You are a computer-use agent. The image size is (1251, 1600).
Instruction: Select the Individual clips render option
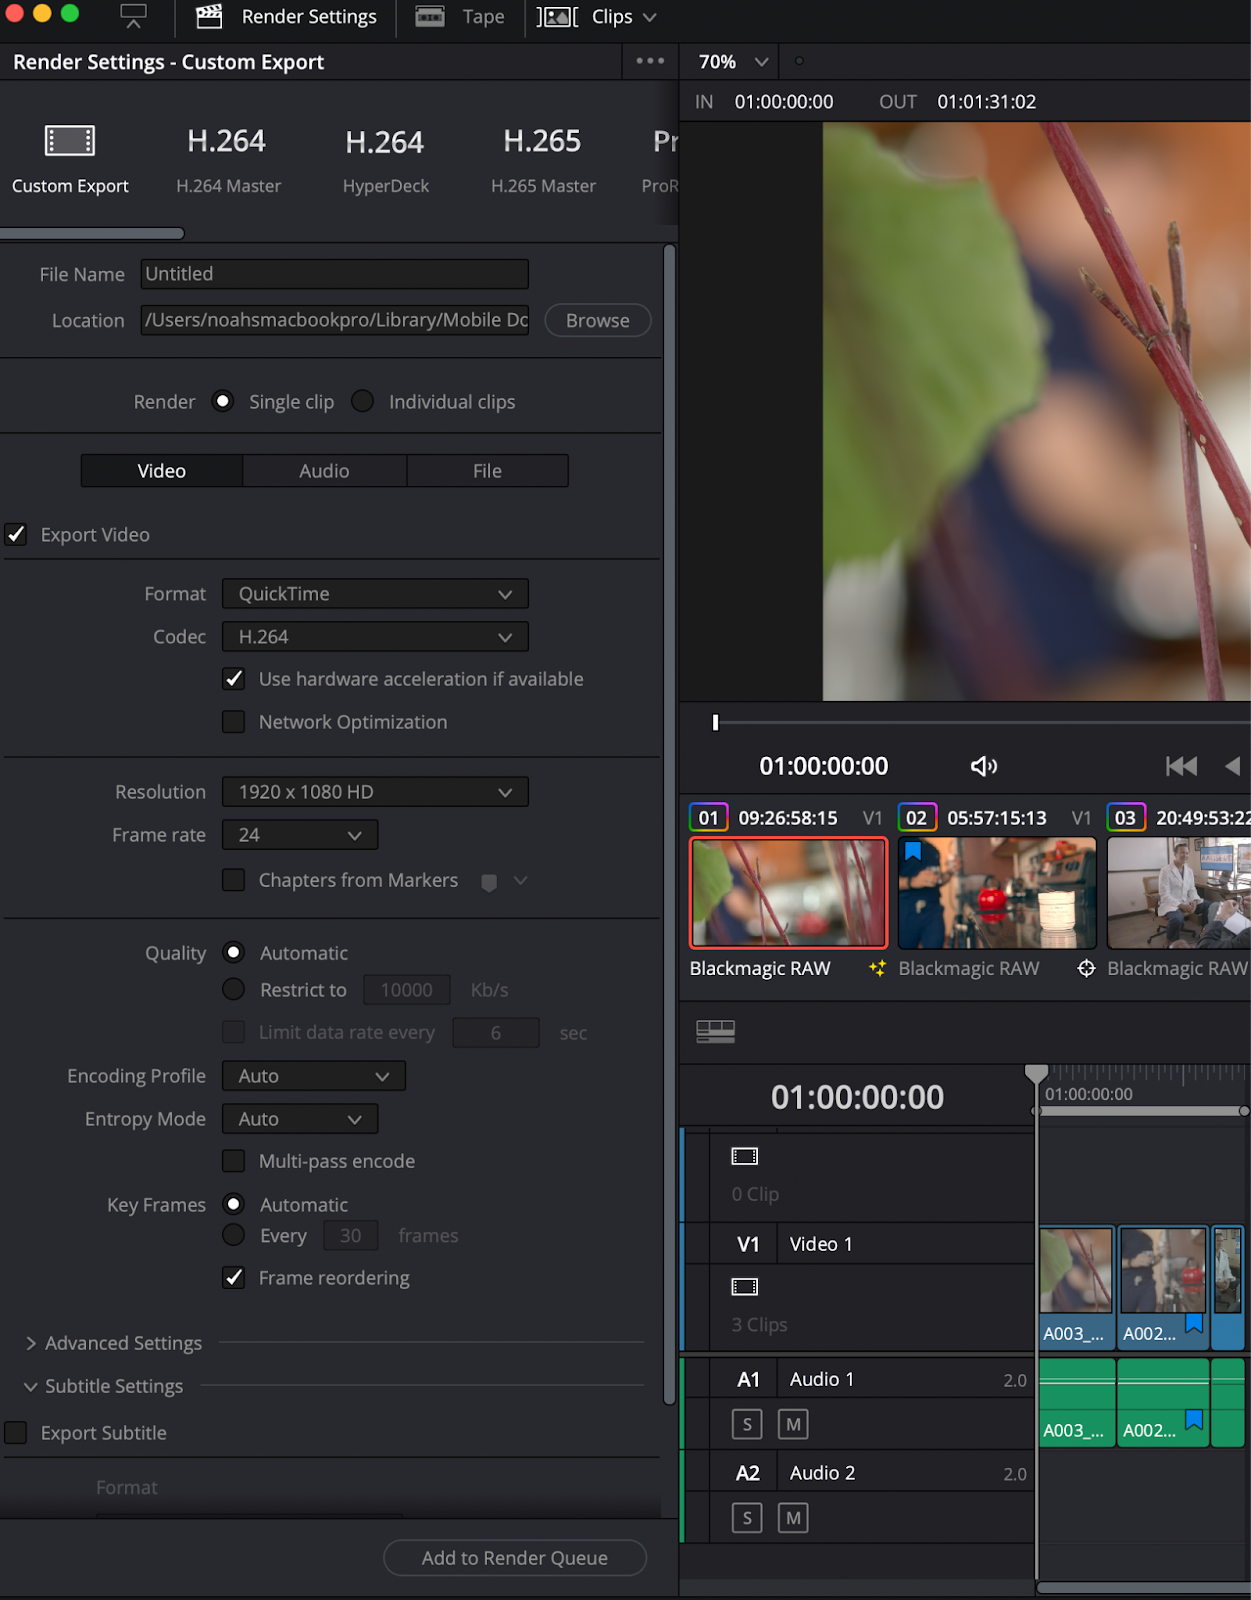(x=363, y=401)
